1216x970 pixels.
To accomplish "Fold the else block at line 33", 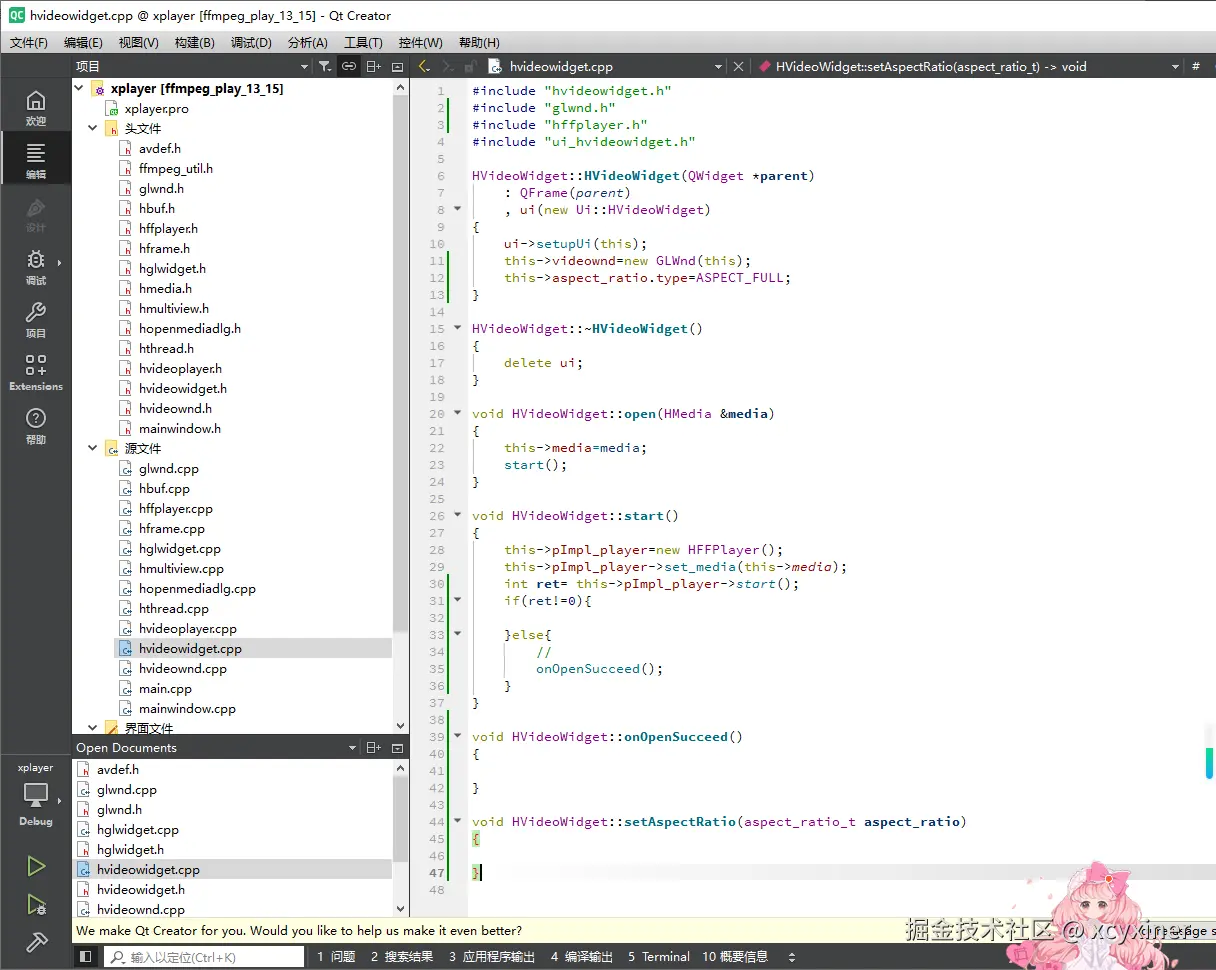I will point(458,634).
